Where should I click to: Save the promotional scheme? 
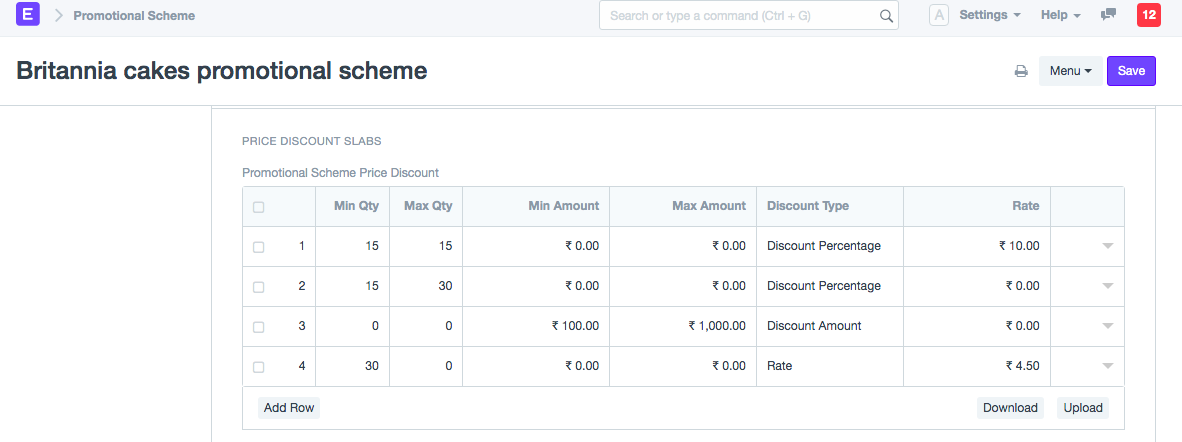[x=1131, y=71]
